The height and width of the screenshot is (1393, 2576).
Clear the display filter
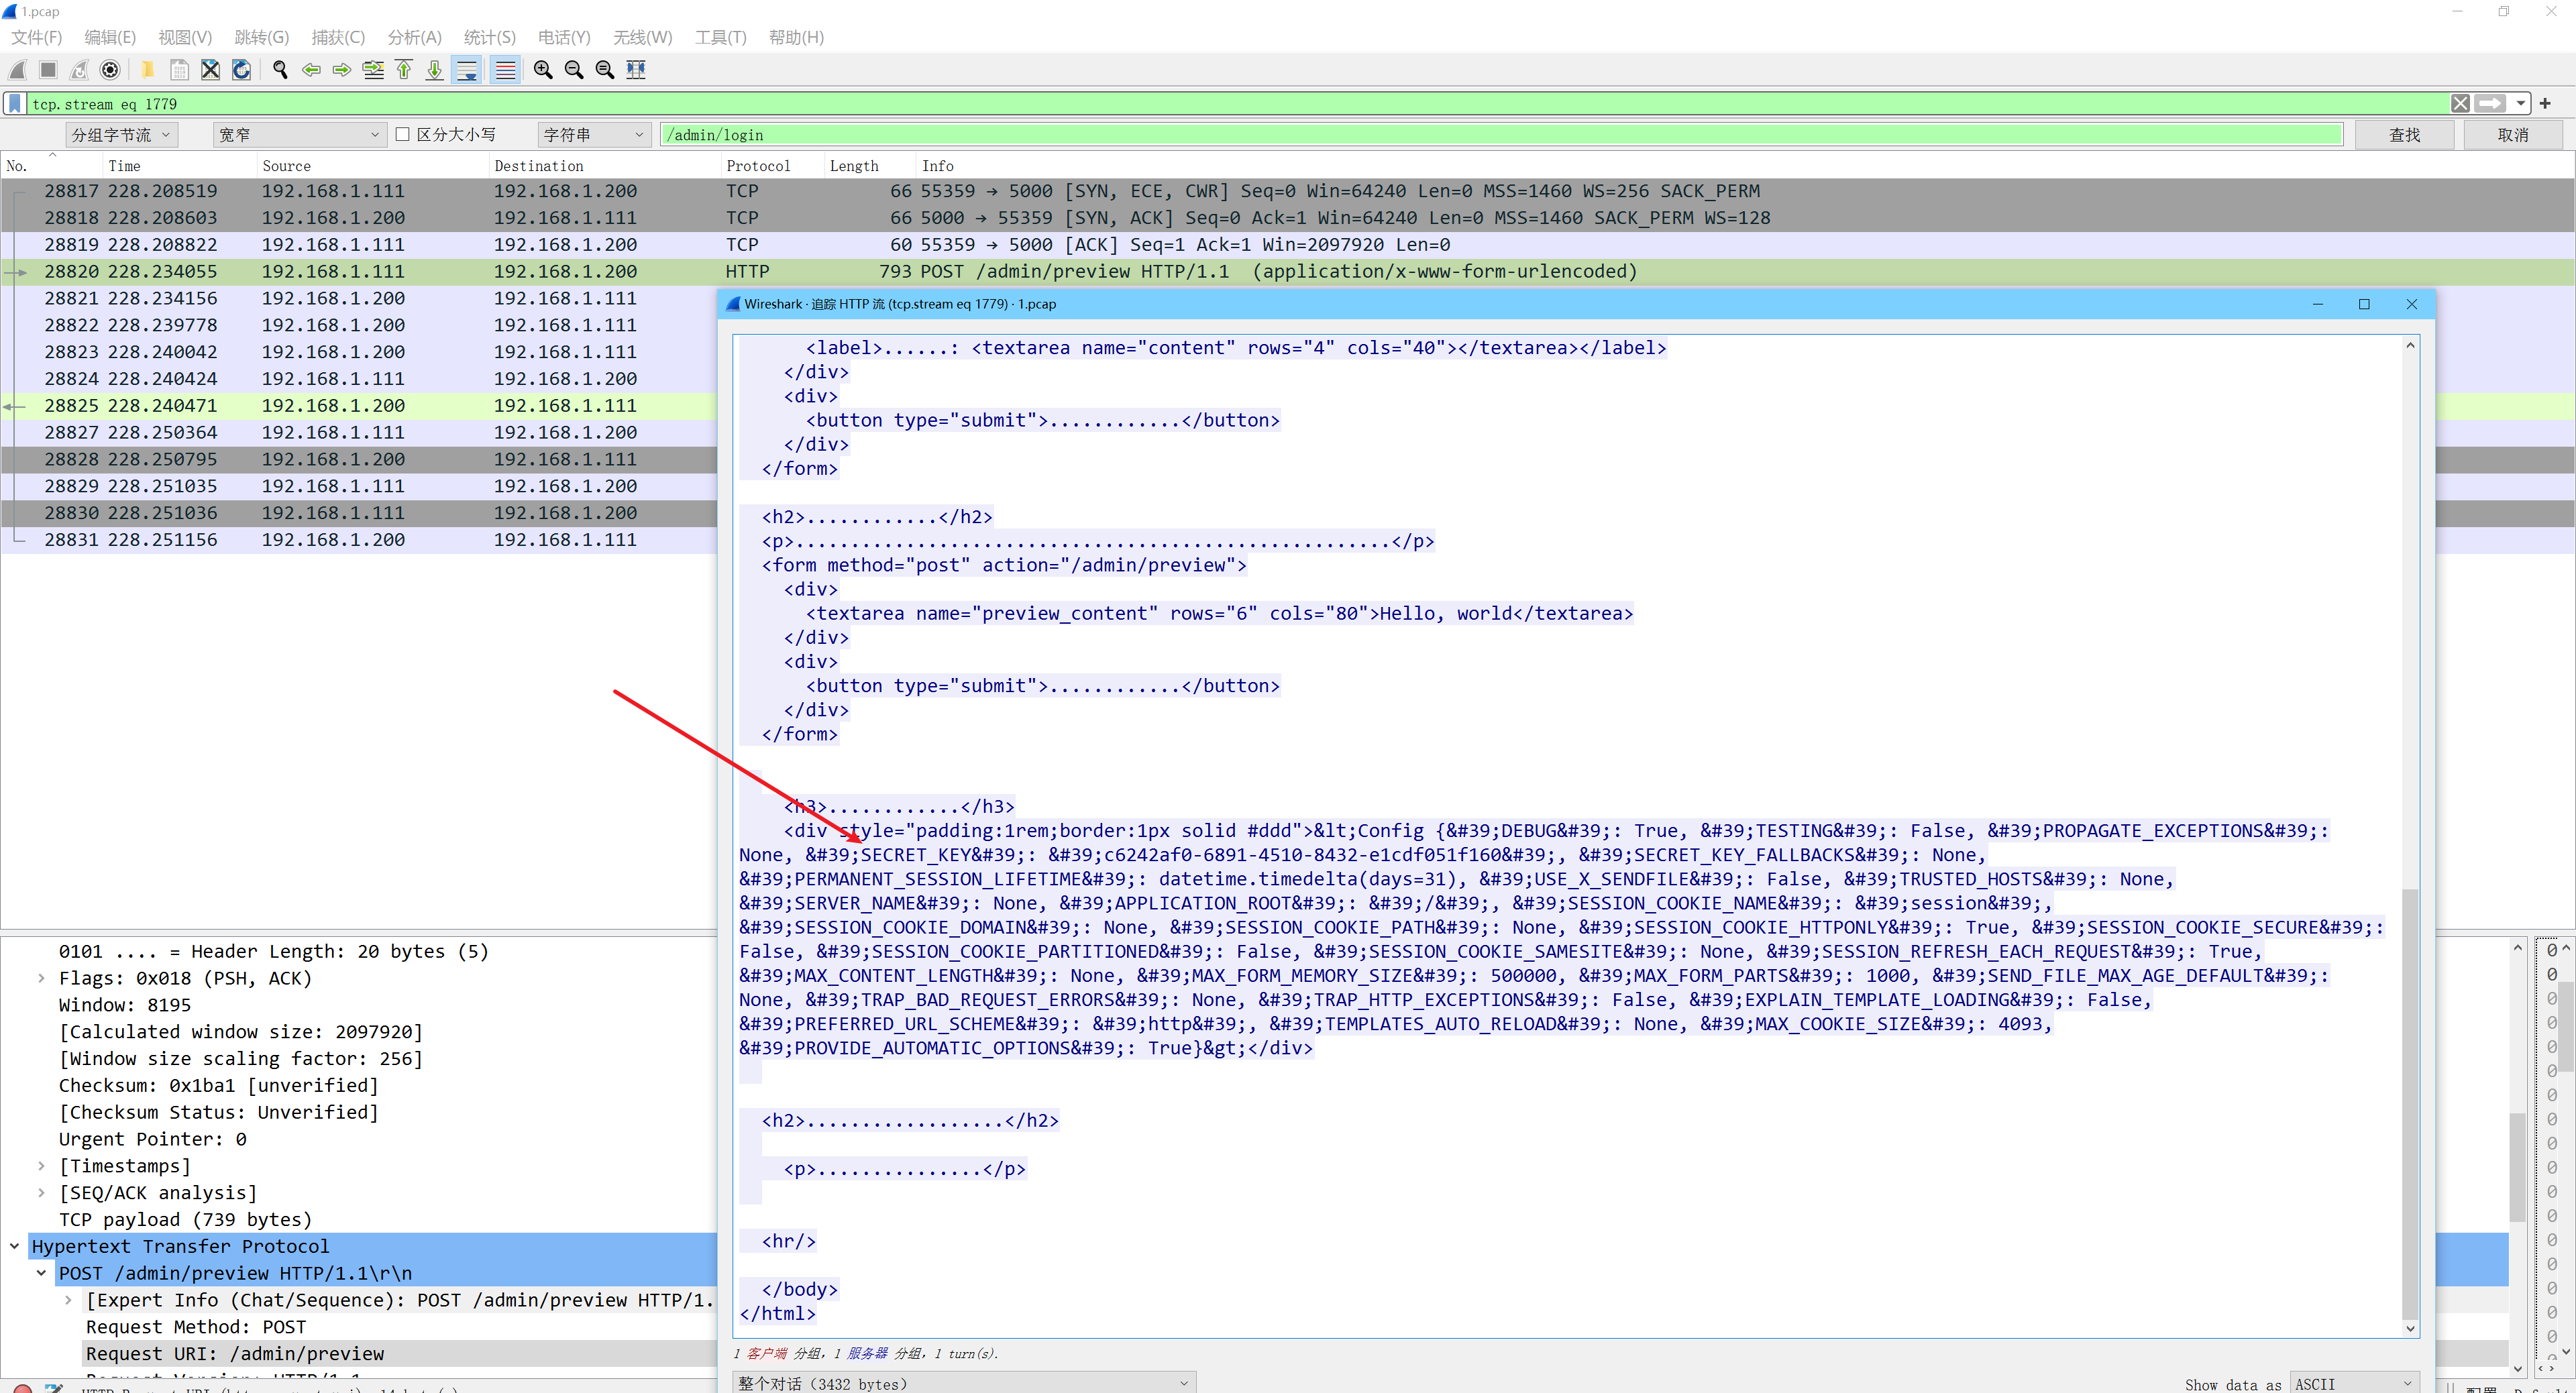(x=2461, y=103)
